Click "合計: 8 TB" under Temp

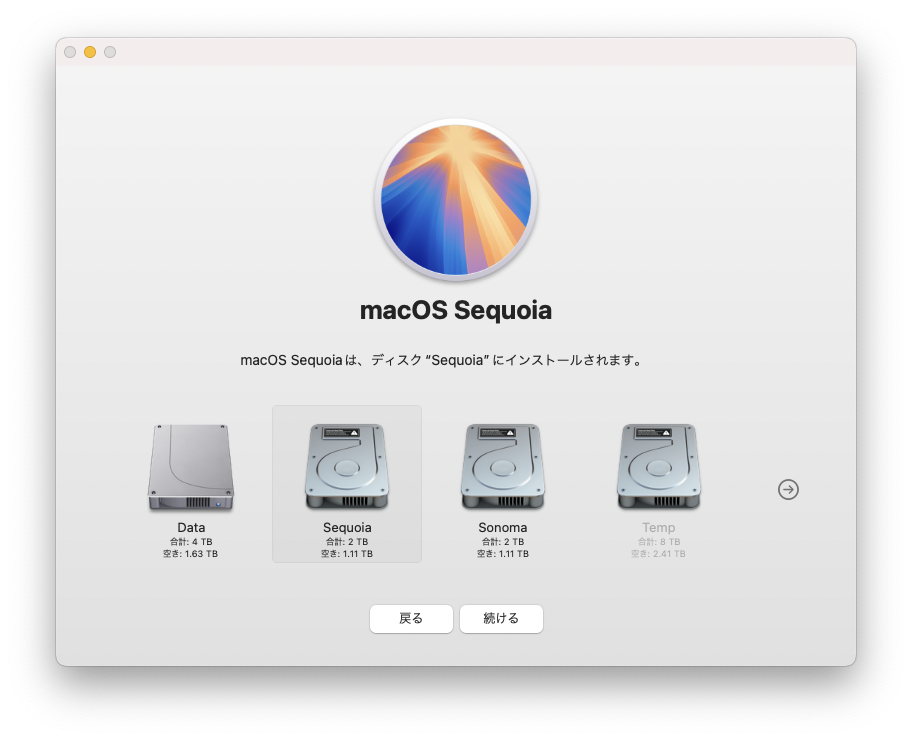pos(658,542)
